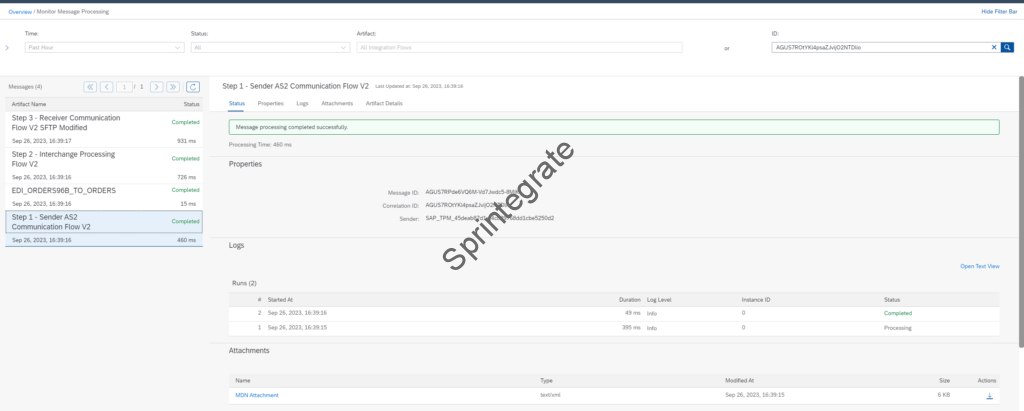
Task: Open the Time filter dropdown
Action: tap(105, 47)
